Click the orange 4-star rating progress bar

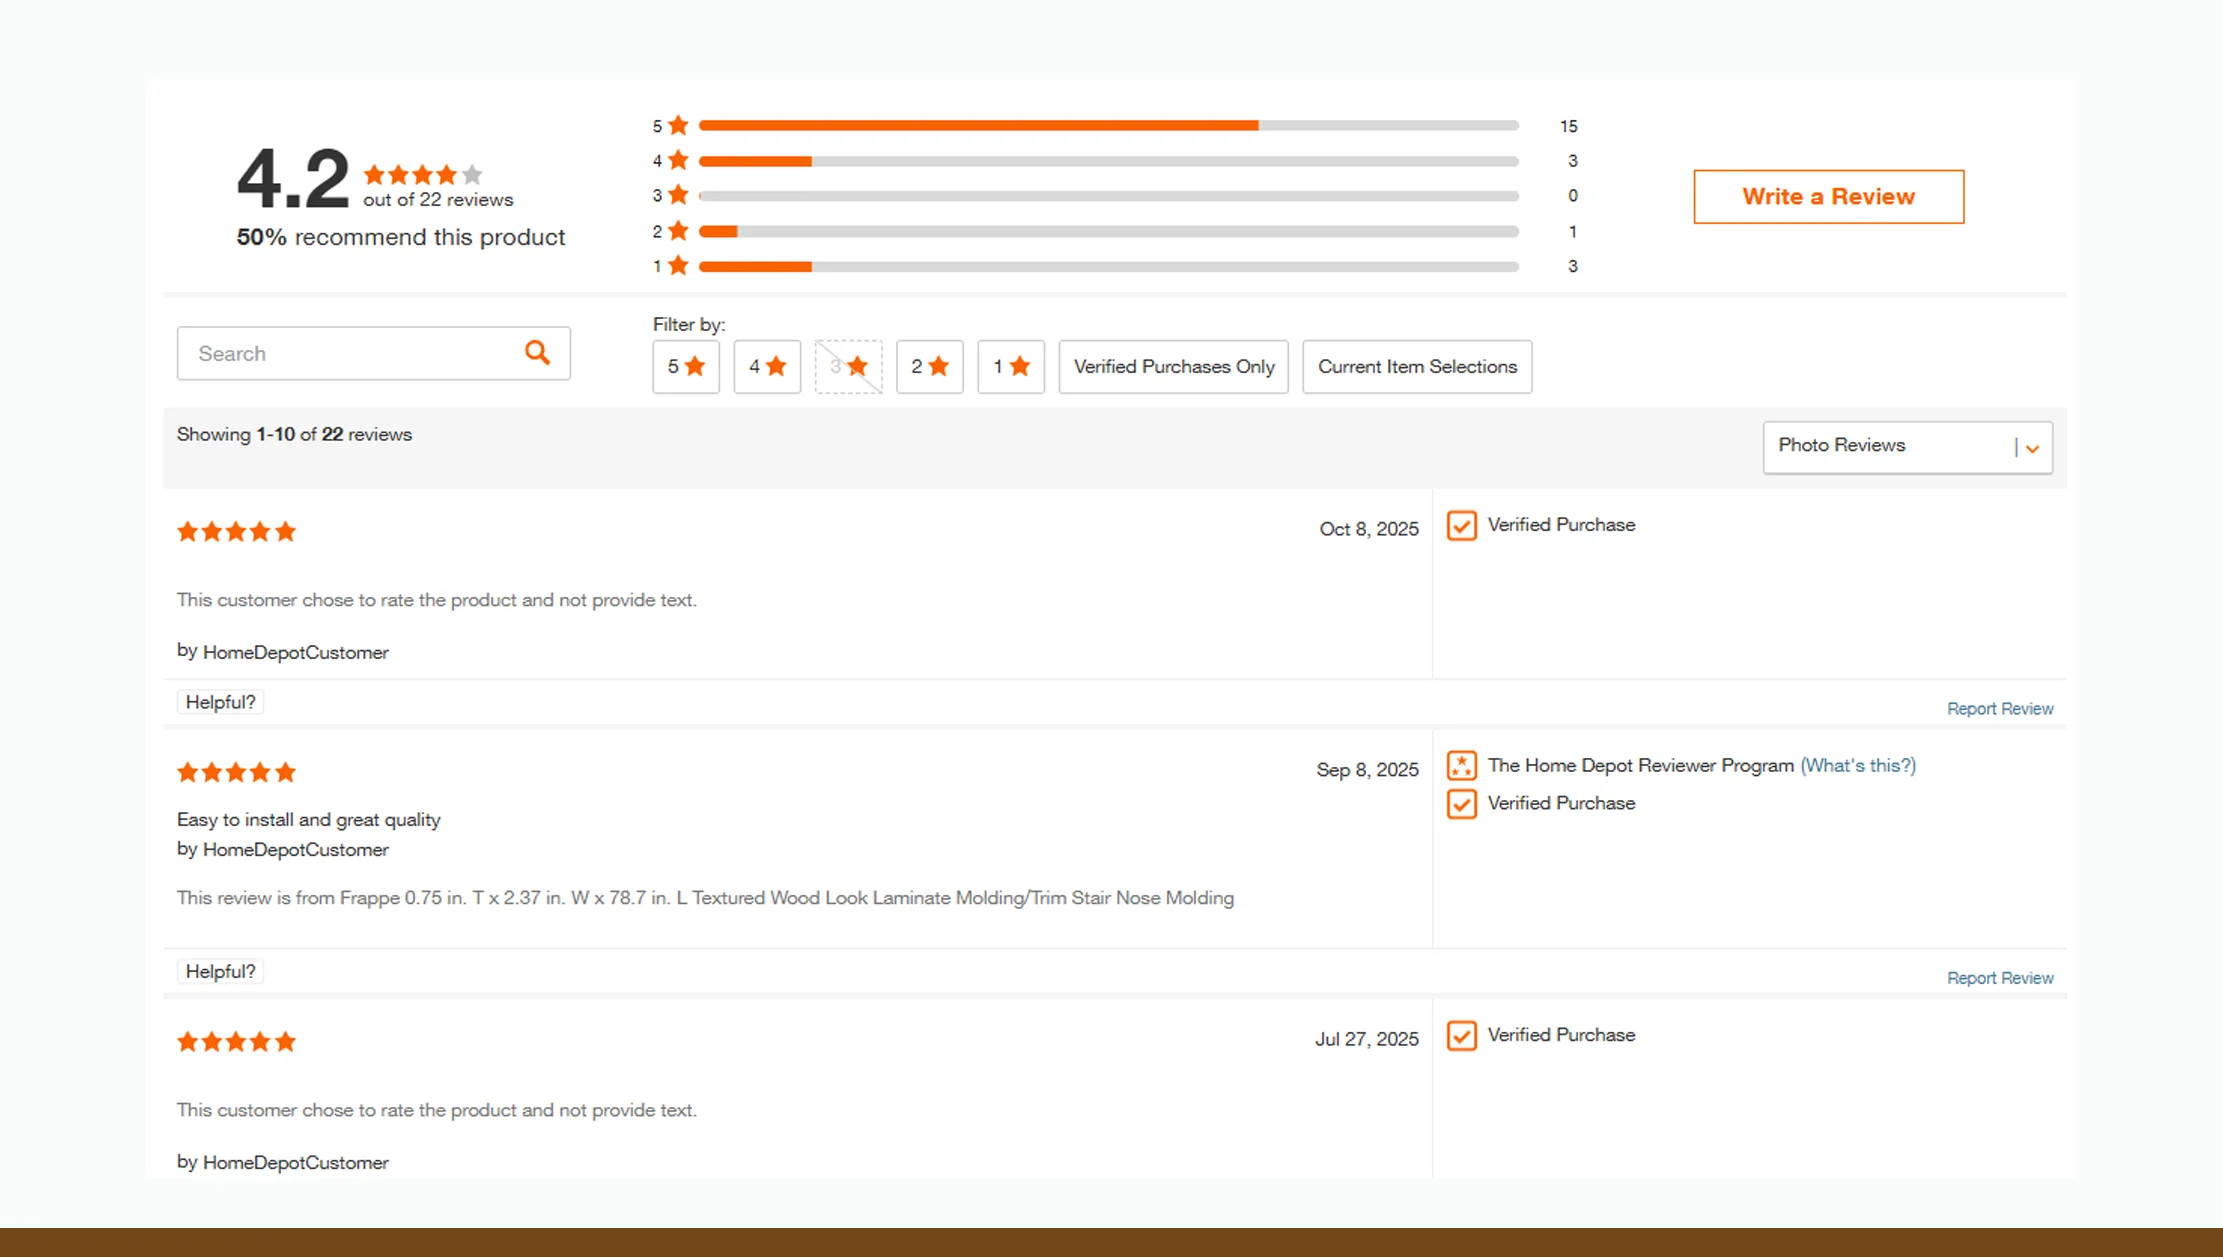[756, 160]
